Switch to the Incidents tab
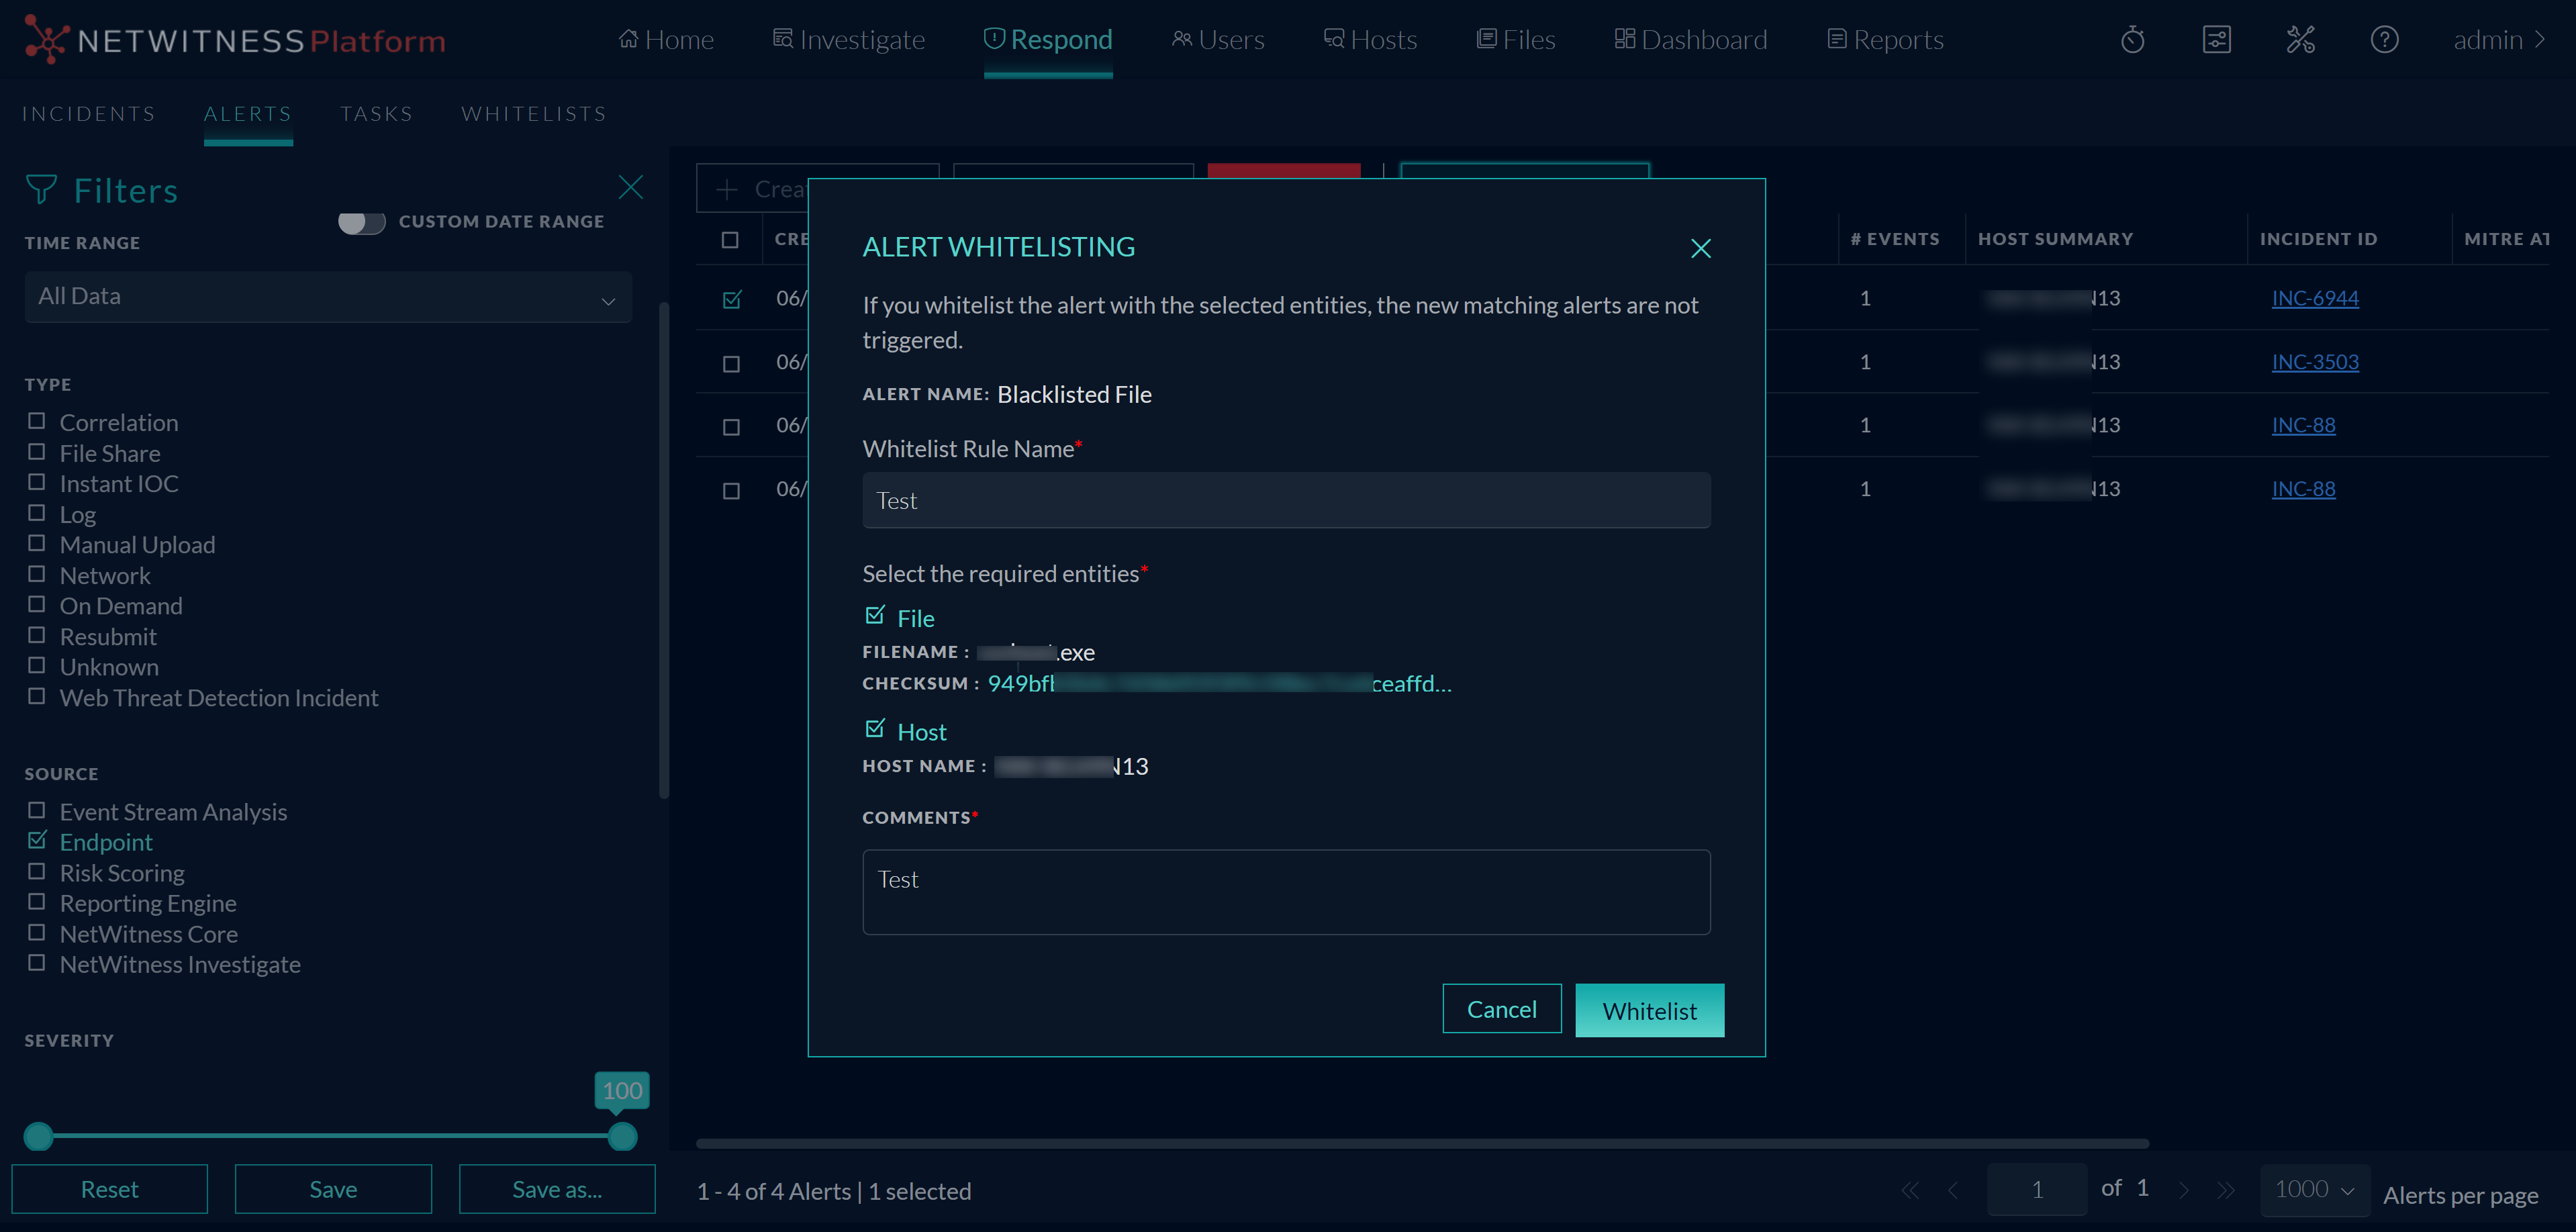2576x1232 pixels. pos(88,113)
